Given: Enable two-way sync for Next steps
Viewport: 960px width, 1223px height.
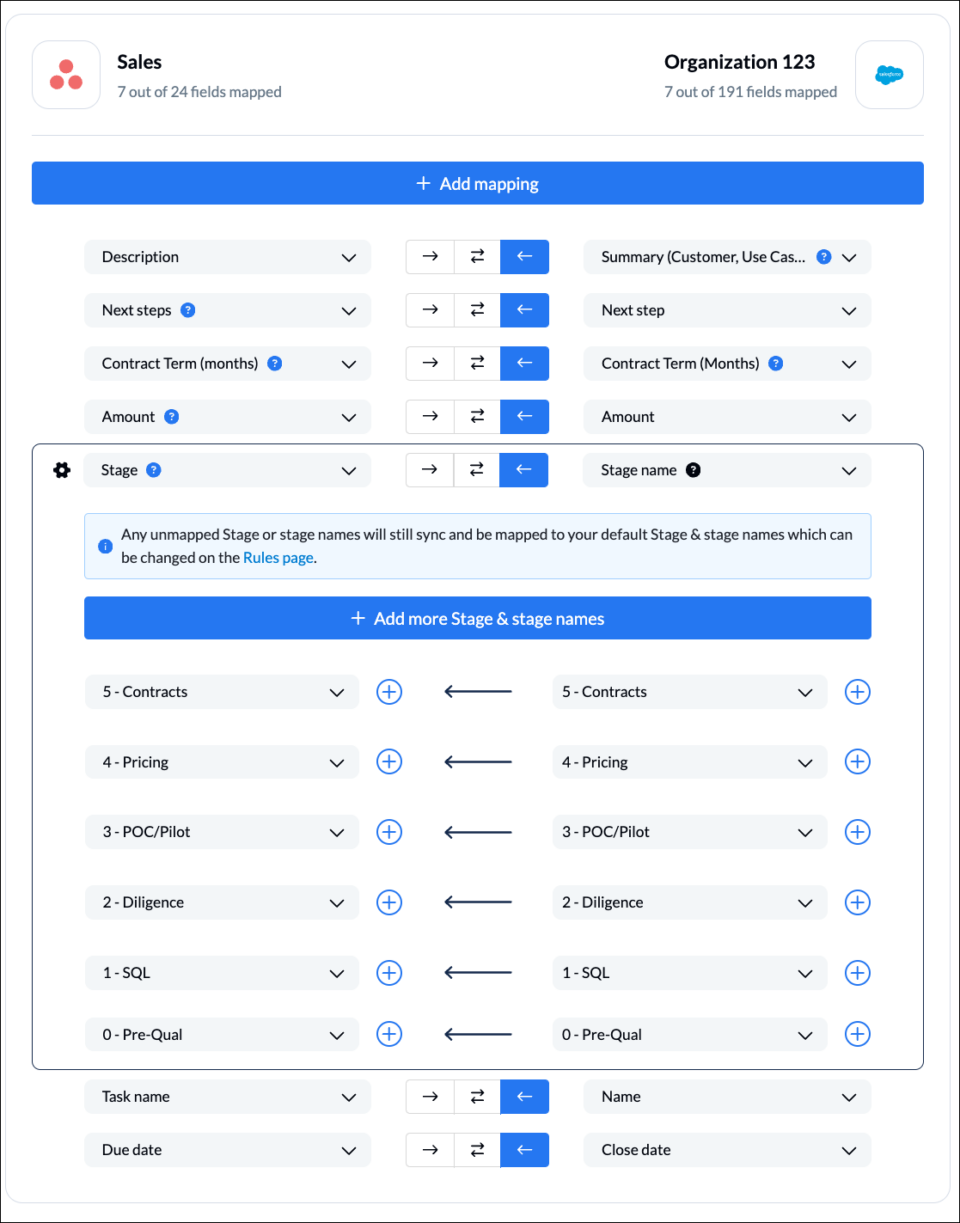Looking at the screenshot, I should click(476, 310).
